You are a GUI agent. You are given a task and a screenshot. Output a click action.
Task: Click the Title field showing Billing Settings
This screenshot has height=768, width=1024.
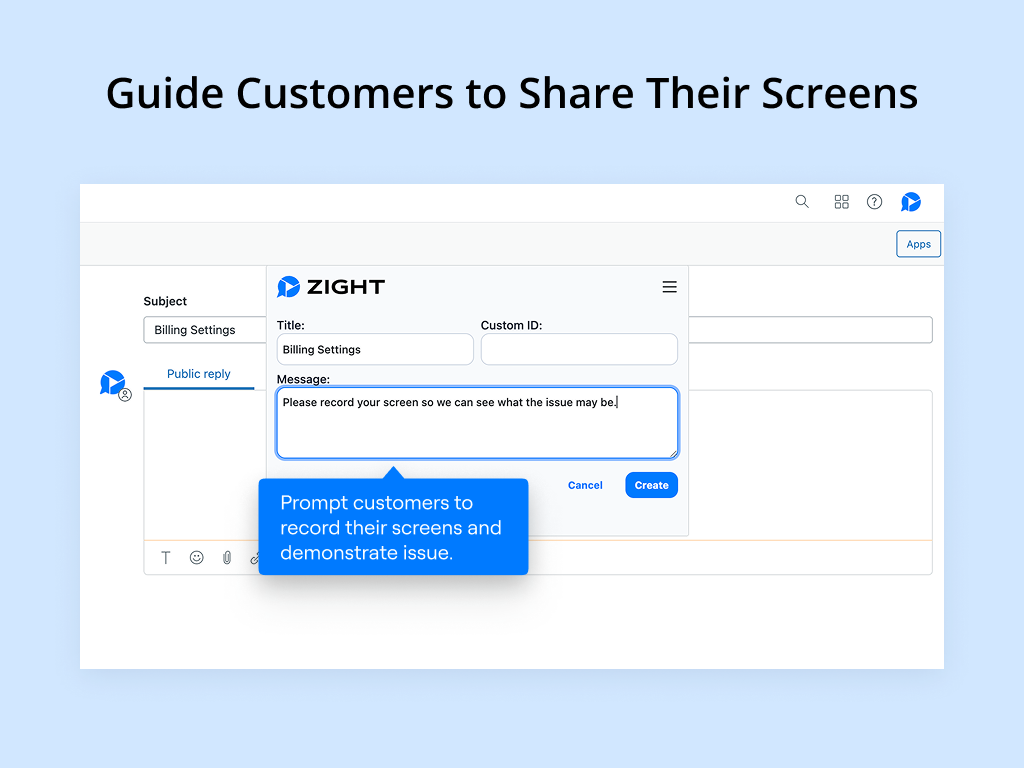click(374, 349)
